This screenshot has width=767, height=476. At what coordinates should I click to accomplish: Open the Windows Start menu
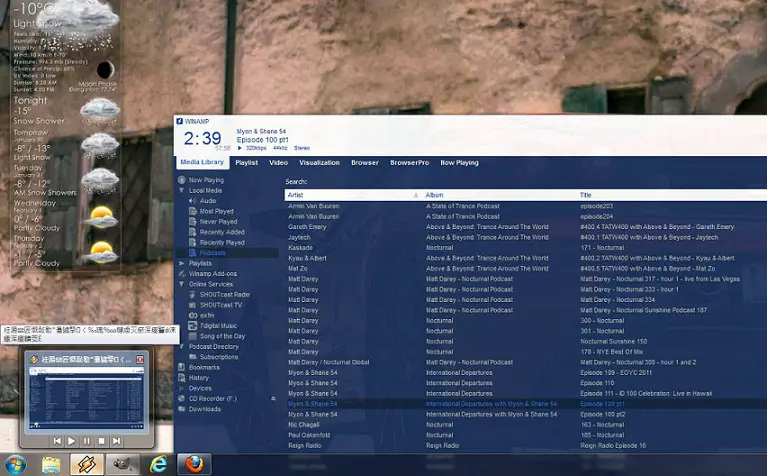(15, 464)
